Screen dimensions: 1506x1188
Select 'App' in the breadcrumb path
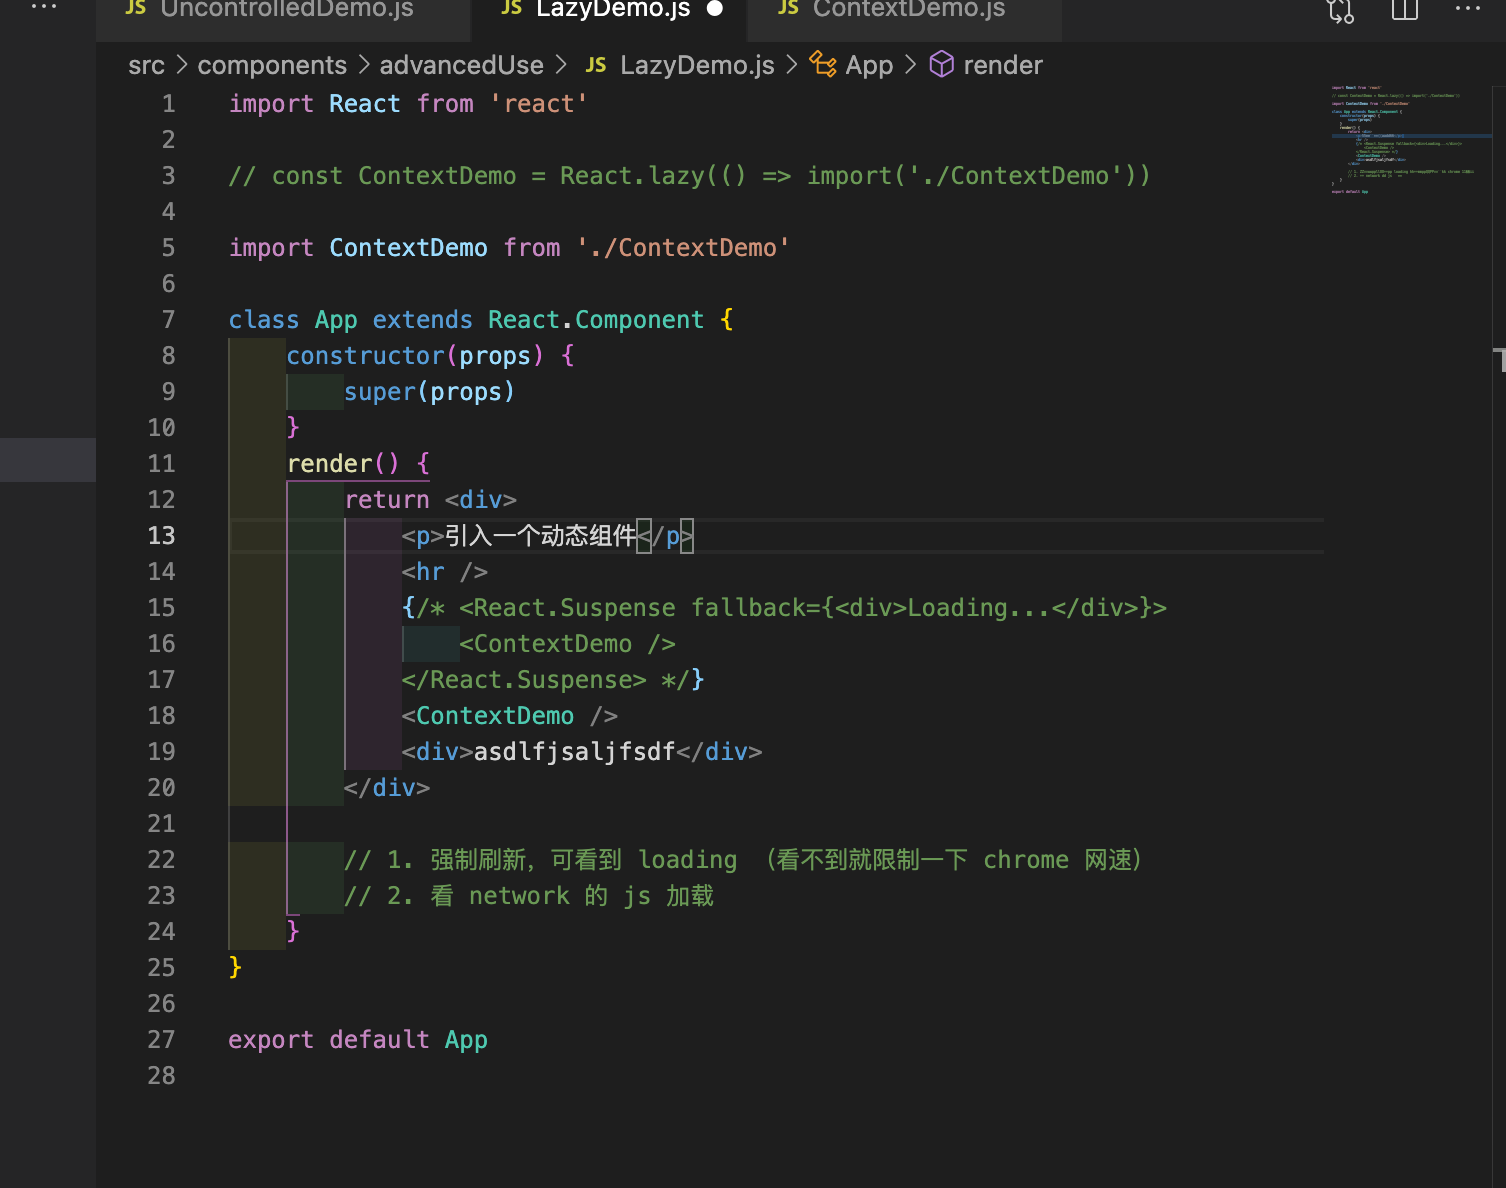pyautogui.click(x=869, y=66)
